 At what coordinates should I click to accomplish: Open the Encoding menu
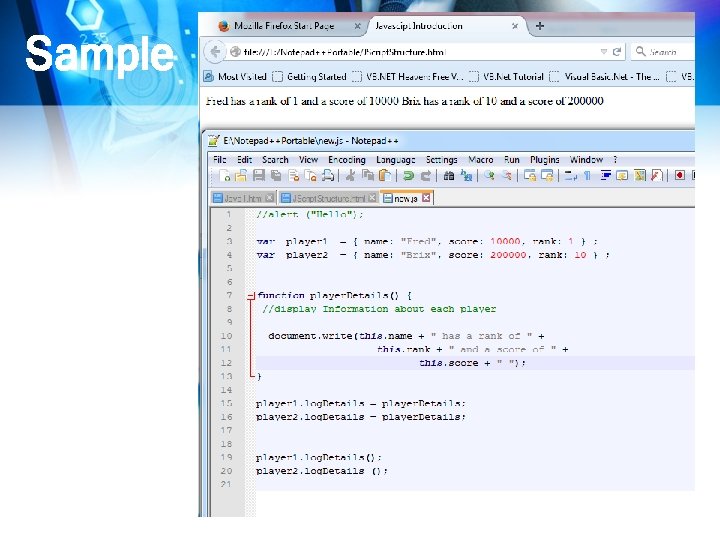[x=347, y=159]
